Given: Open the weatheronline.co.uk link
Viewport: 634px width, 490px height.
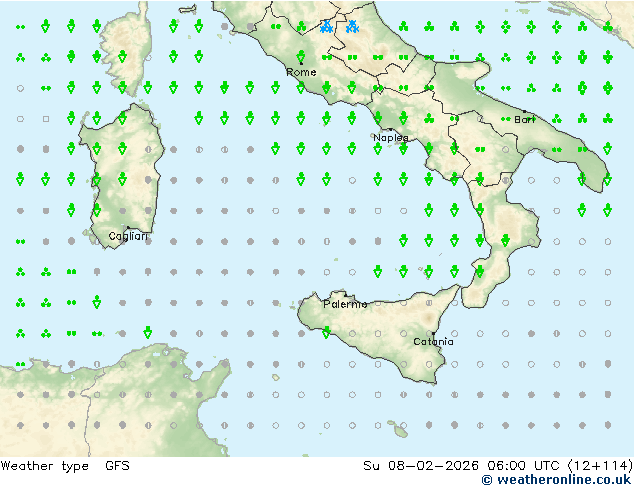Looking at the screenshot, I should tap(557, 480).
